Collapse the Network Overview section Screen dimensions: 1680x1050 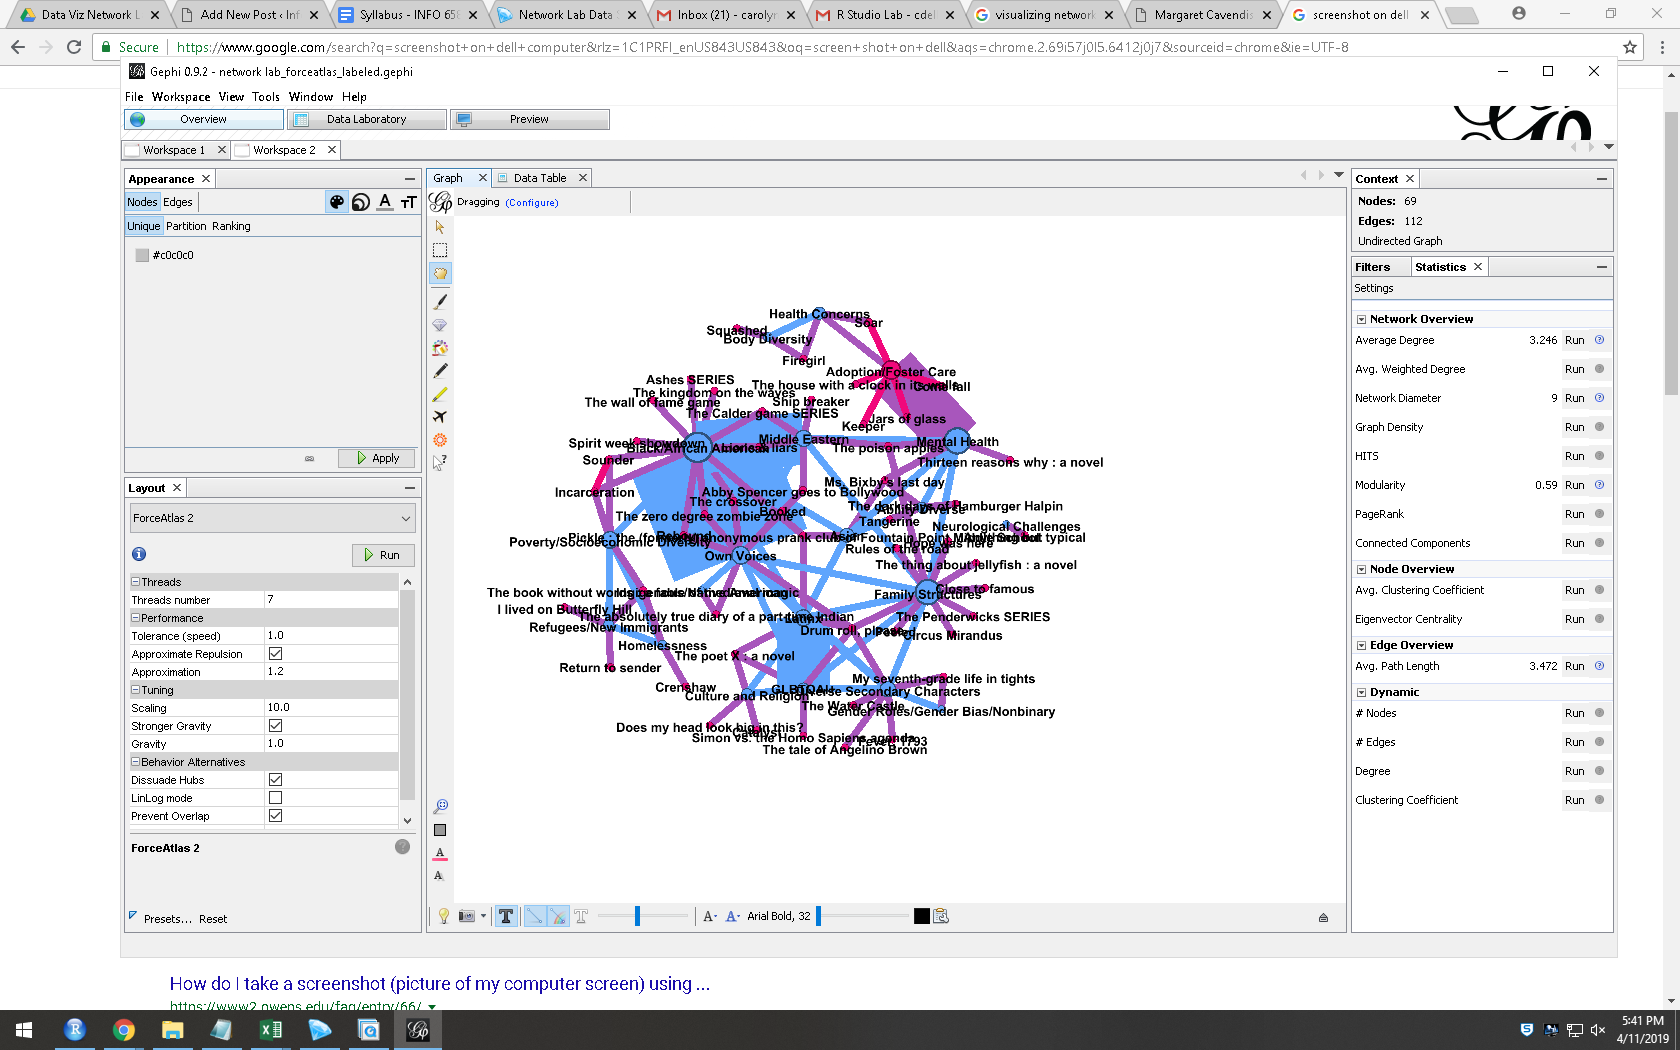point(1361,319)
